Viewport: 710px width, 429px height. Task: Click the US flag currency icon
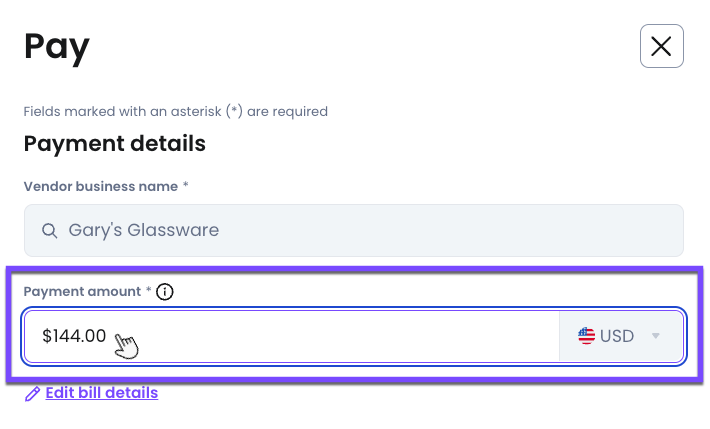(587, 336)
